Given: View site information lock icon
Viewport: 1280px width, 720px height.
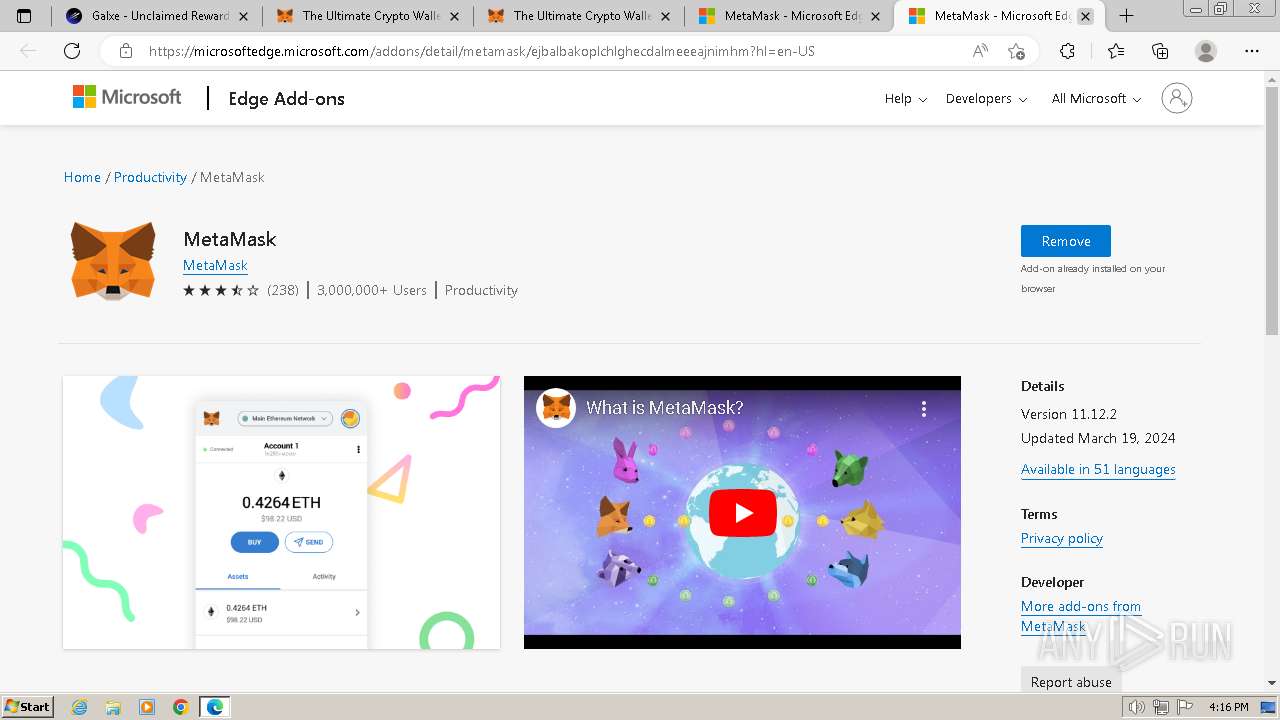Looking at the screenshot, I should (x=126, y=51).
